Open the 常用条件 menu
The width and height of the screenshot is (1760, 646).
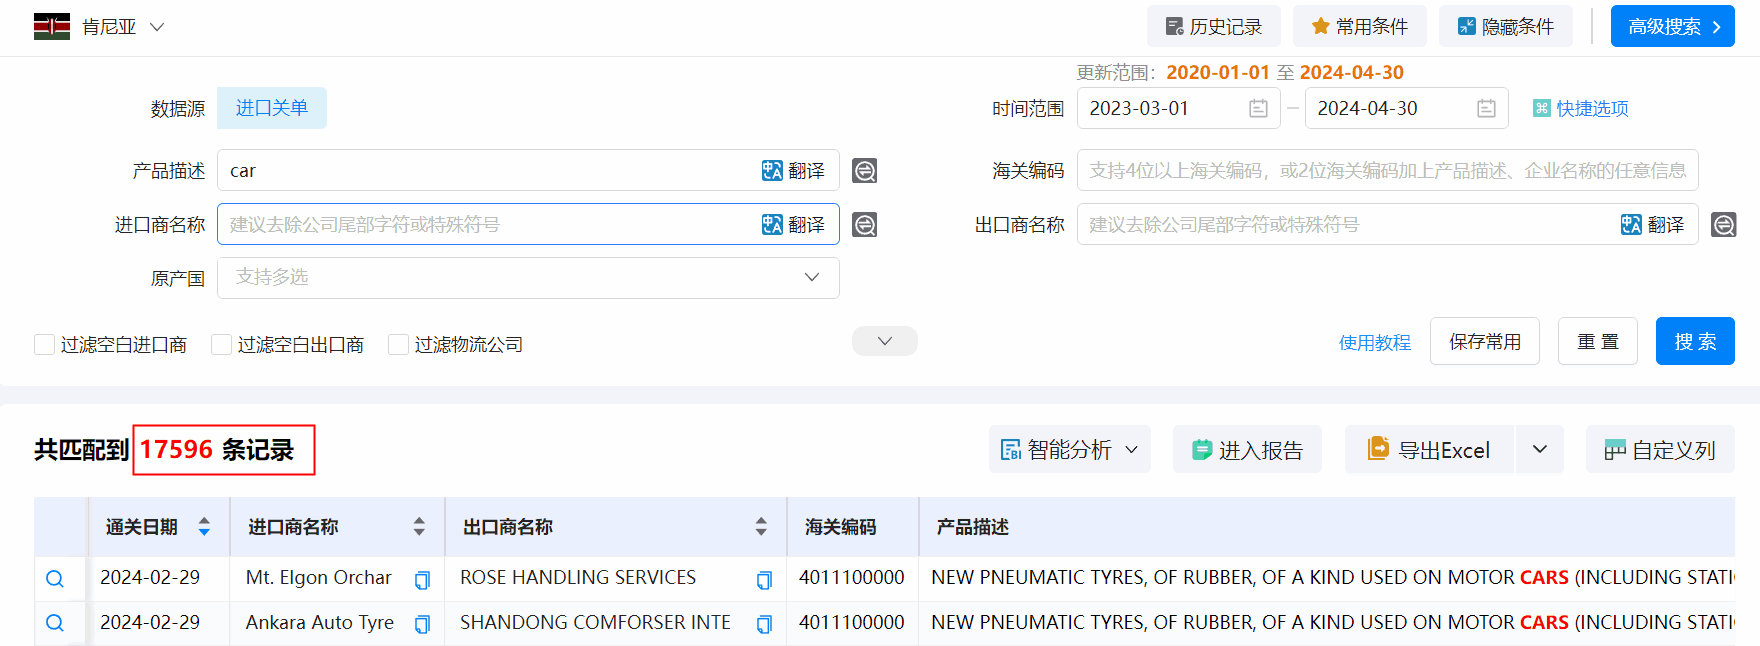pyautogui.click(x=1359, y=27)
